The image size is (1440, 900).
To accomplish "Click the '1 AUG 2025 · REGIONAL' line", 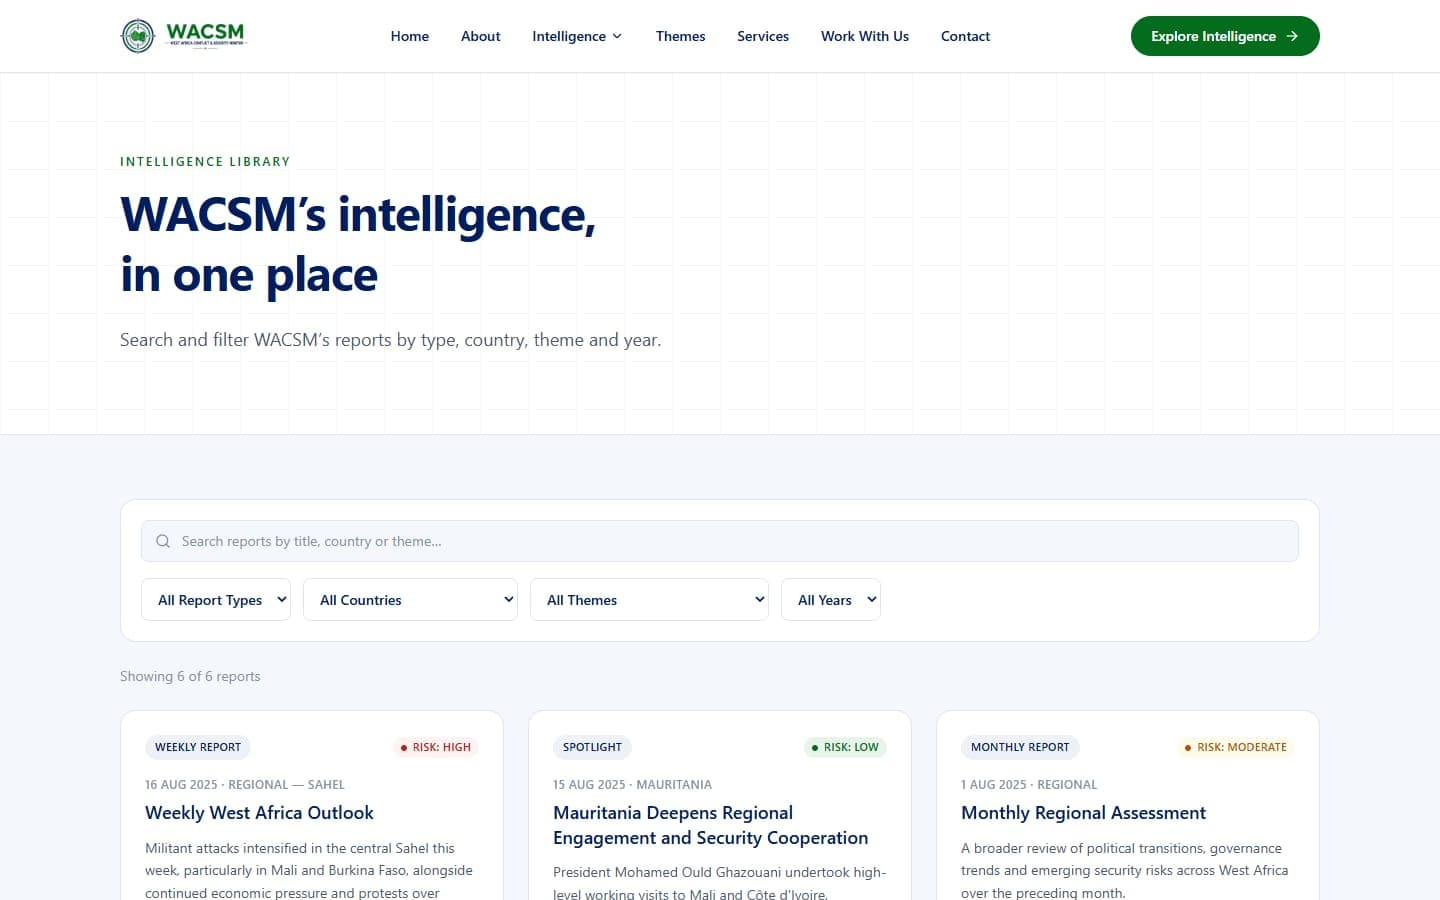I will pyautogui.click(x=1029, y=785).
